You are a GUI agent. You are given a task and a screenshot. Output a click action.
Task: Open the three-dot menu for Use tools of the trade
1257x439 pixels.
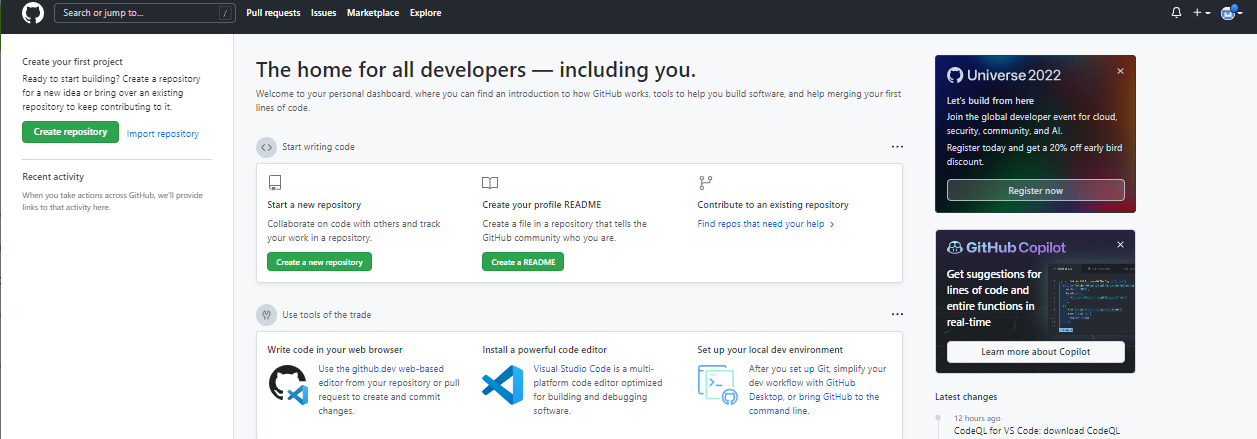pyautogui.click(x=897, y=314)
